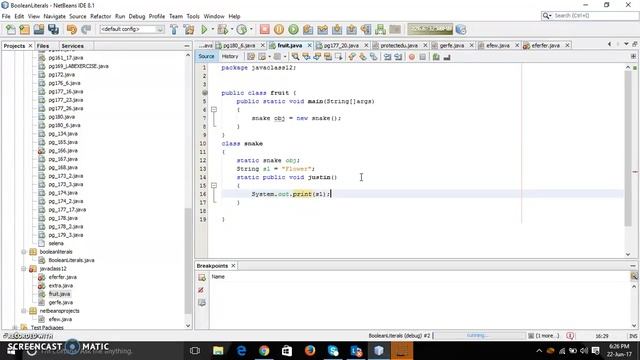The width and height of the screenshot is (640, 360).
Task: Open the Refactor menu
Action: coord(100,16)
